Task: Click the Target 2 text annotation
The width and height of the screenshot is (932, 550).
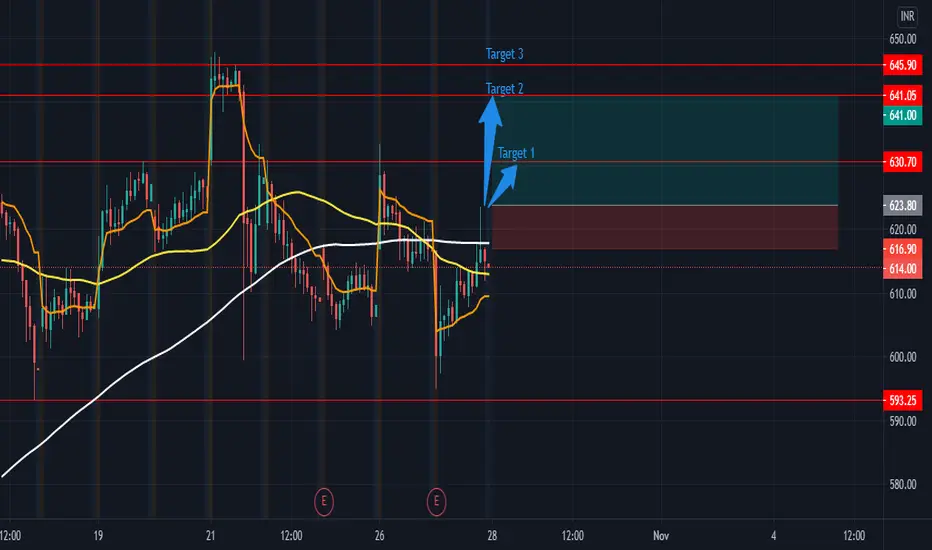Action: point(505,89)
